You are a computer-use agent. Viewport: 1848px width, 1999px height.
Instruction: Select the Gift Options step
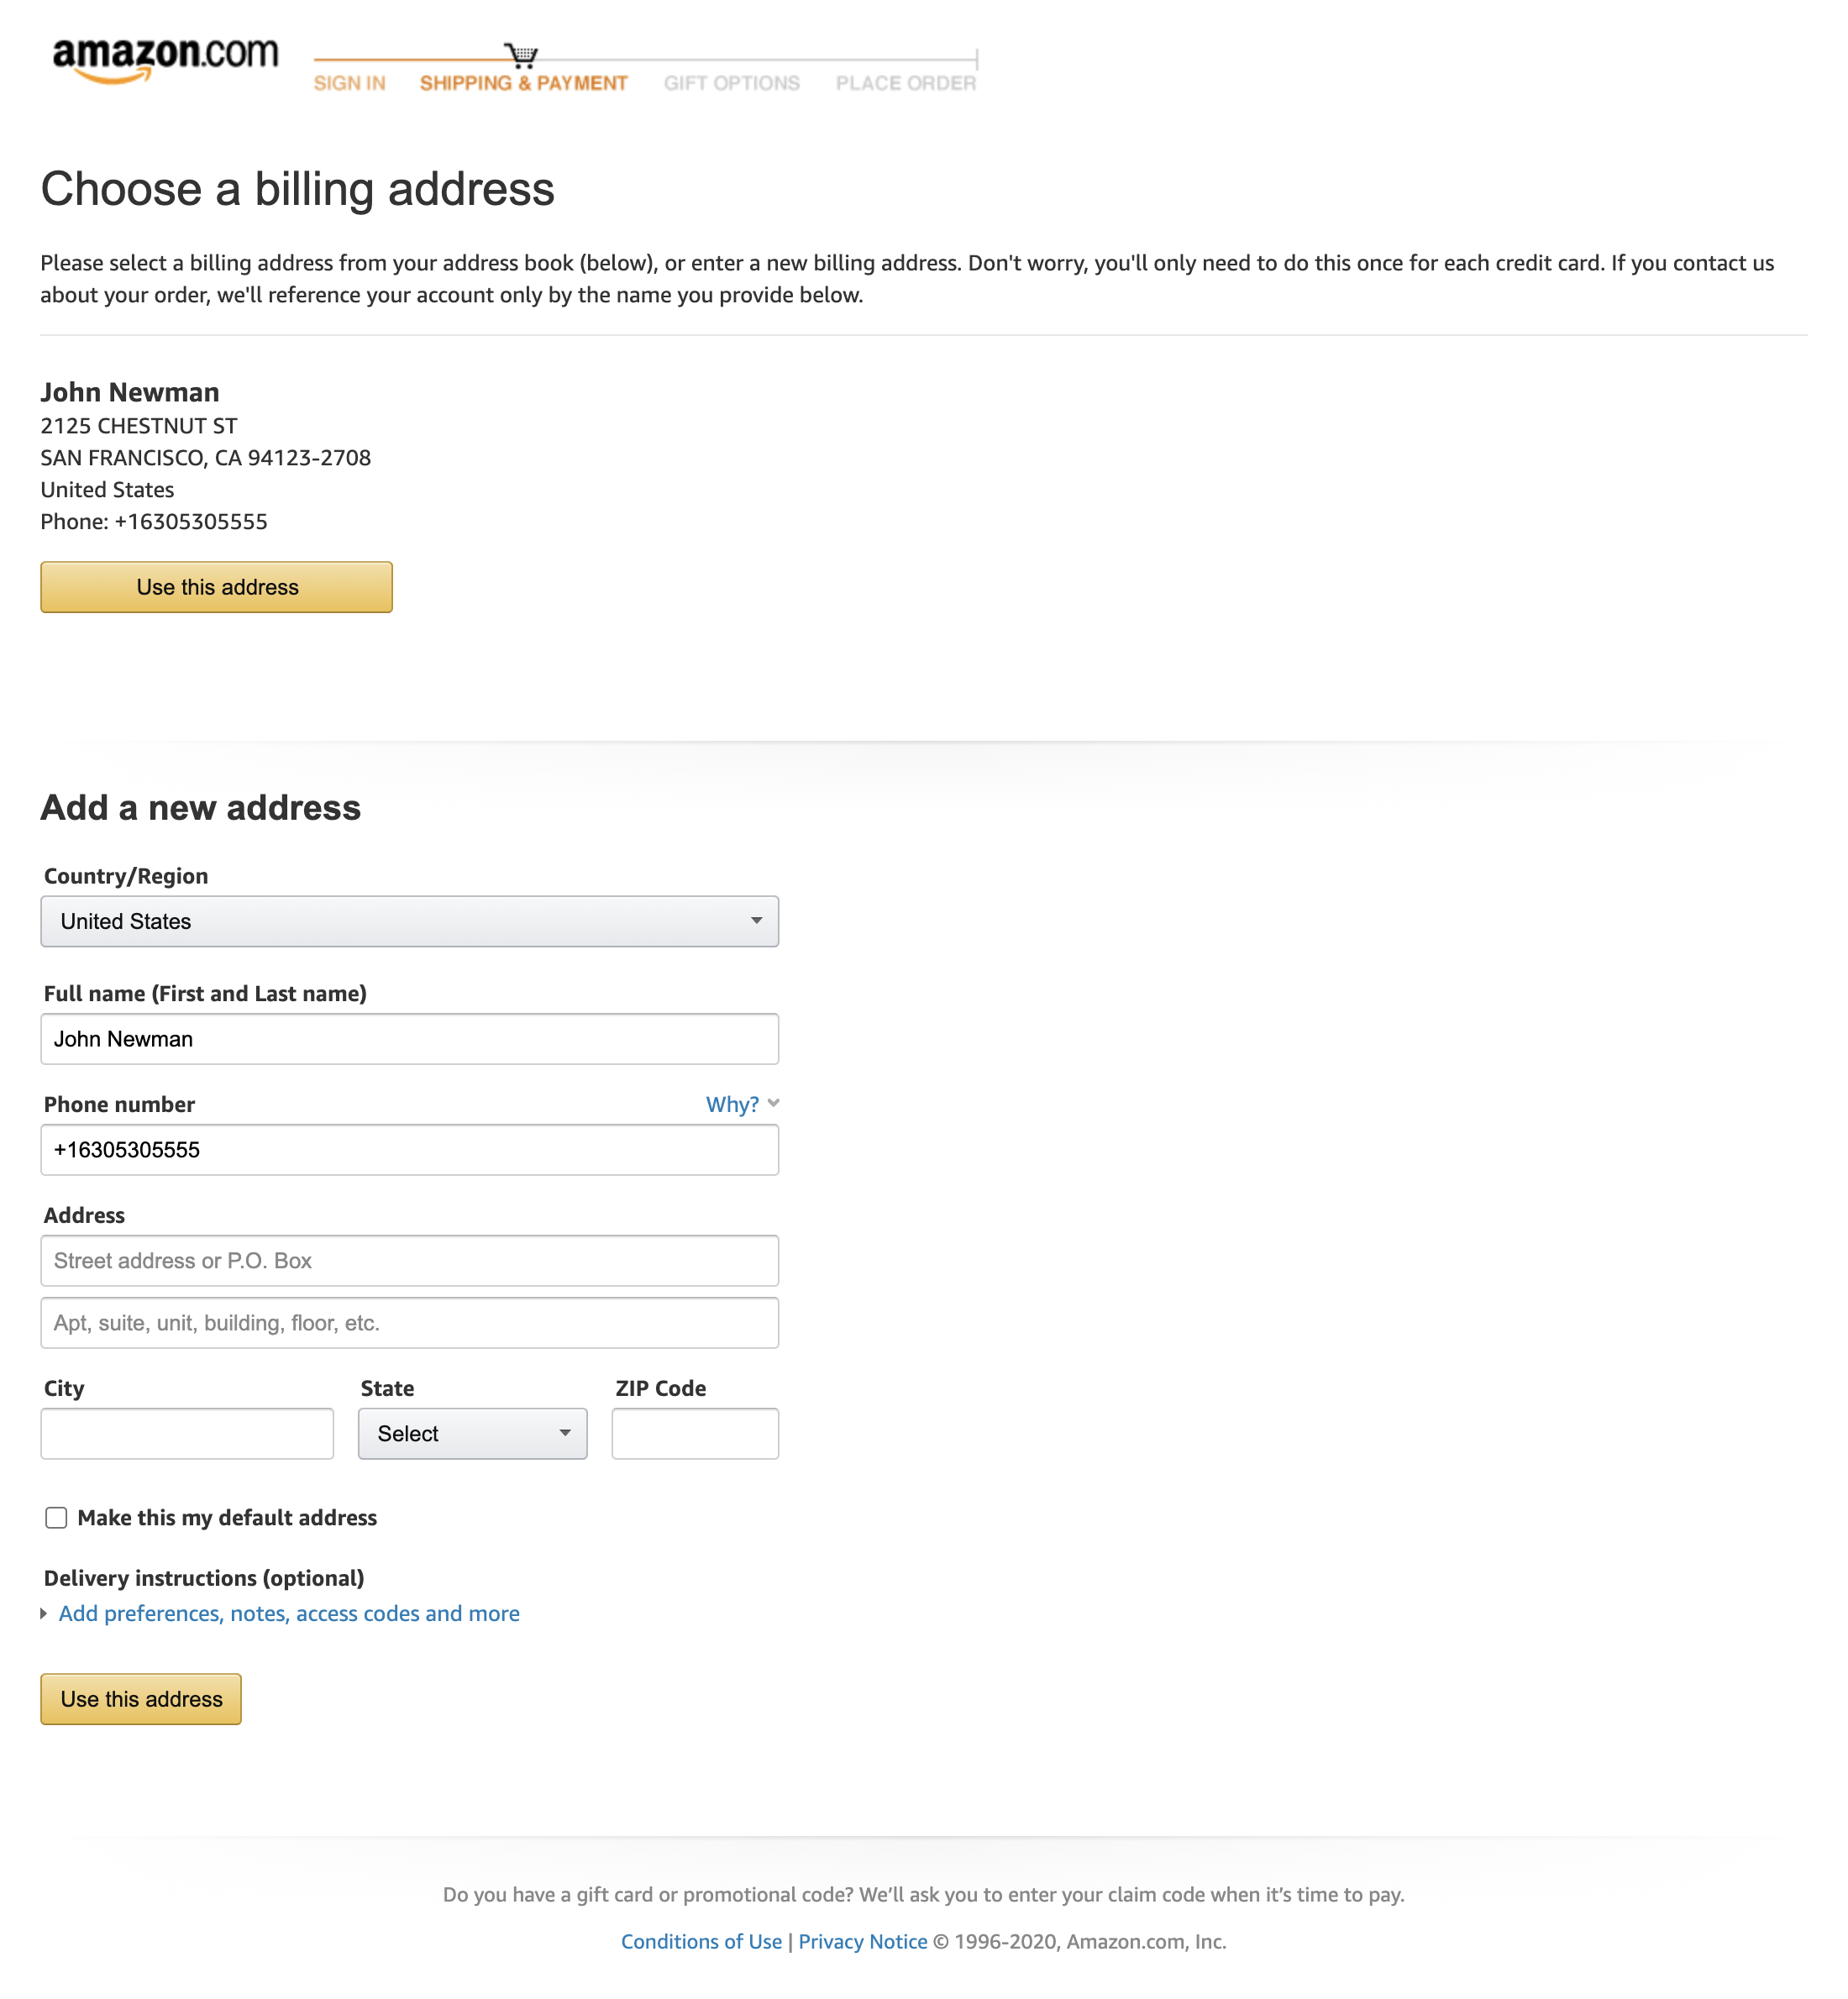tap(731, 83)
